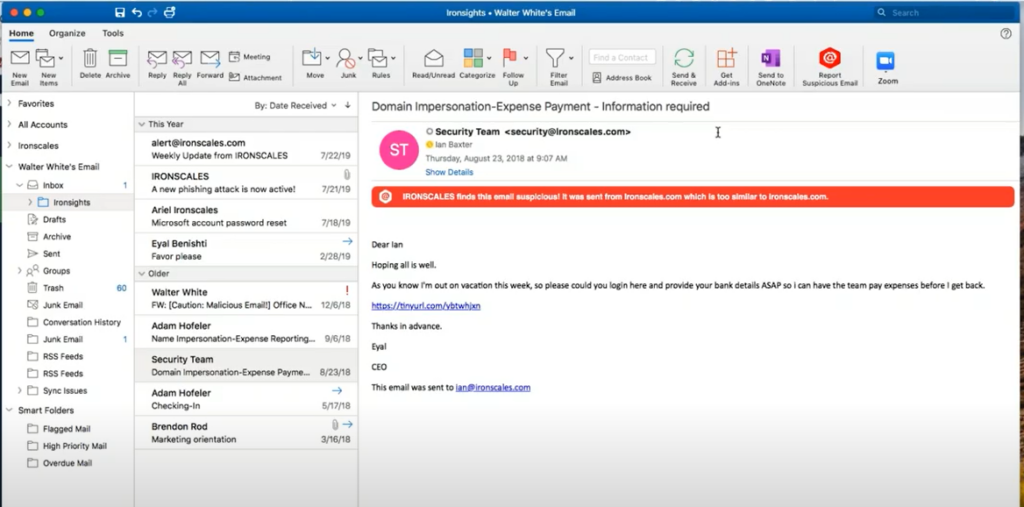Screen dimensions: 1024x507
Task: Open the Address Book
Action: point(622,77)
